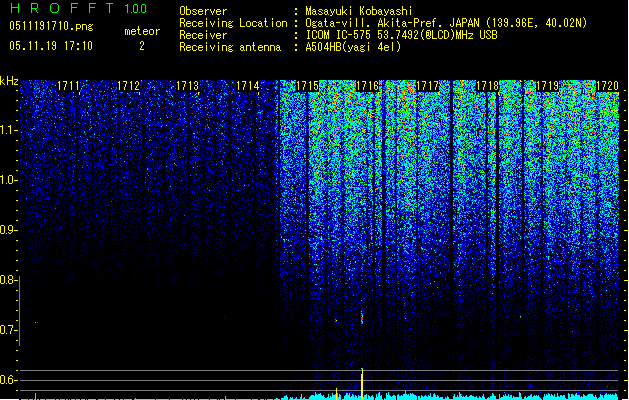Click the short yellow peak in the signal graph
This screenshot has width=629, height=400.
337,394
